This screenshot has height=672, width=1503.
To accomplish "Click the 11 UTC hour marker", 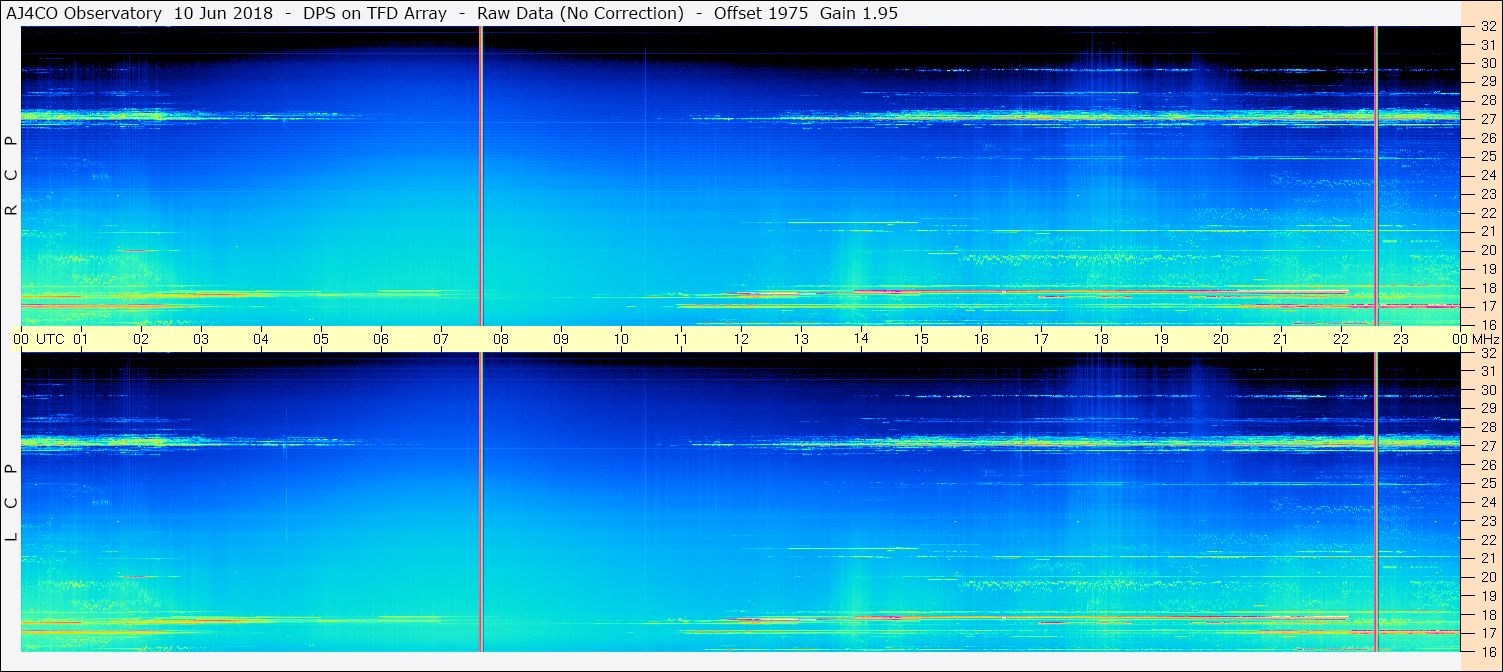I will [x=681, y=340].
